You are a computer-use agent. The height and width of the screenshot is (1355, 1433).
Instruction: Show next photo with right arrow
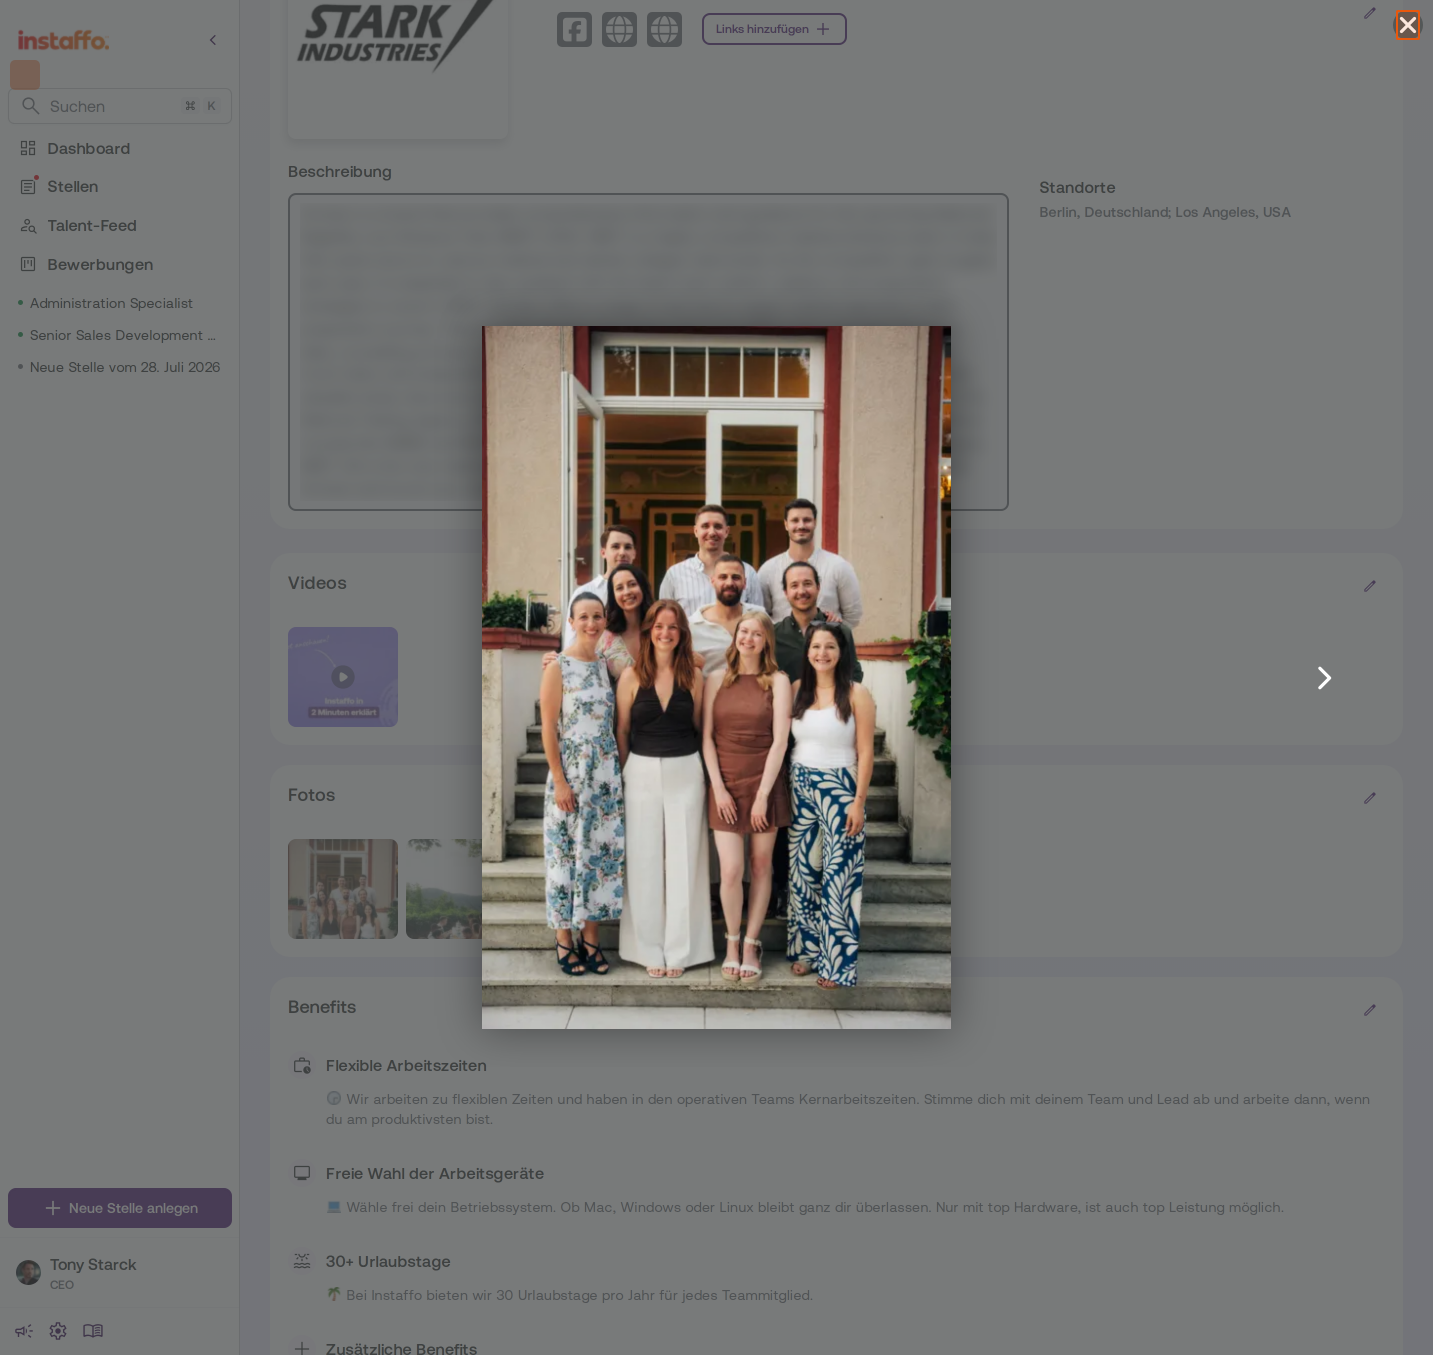[1324, 678]
